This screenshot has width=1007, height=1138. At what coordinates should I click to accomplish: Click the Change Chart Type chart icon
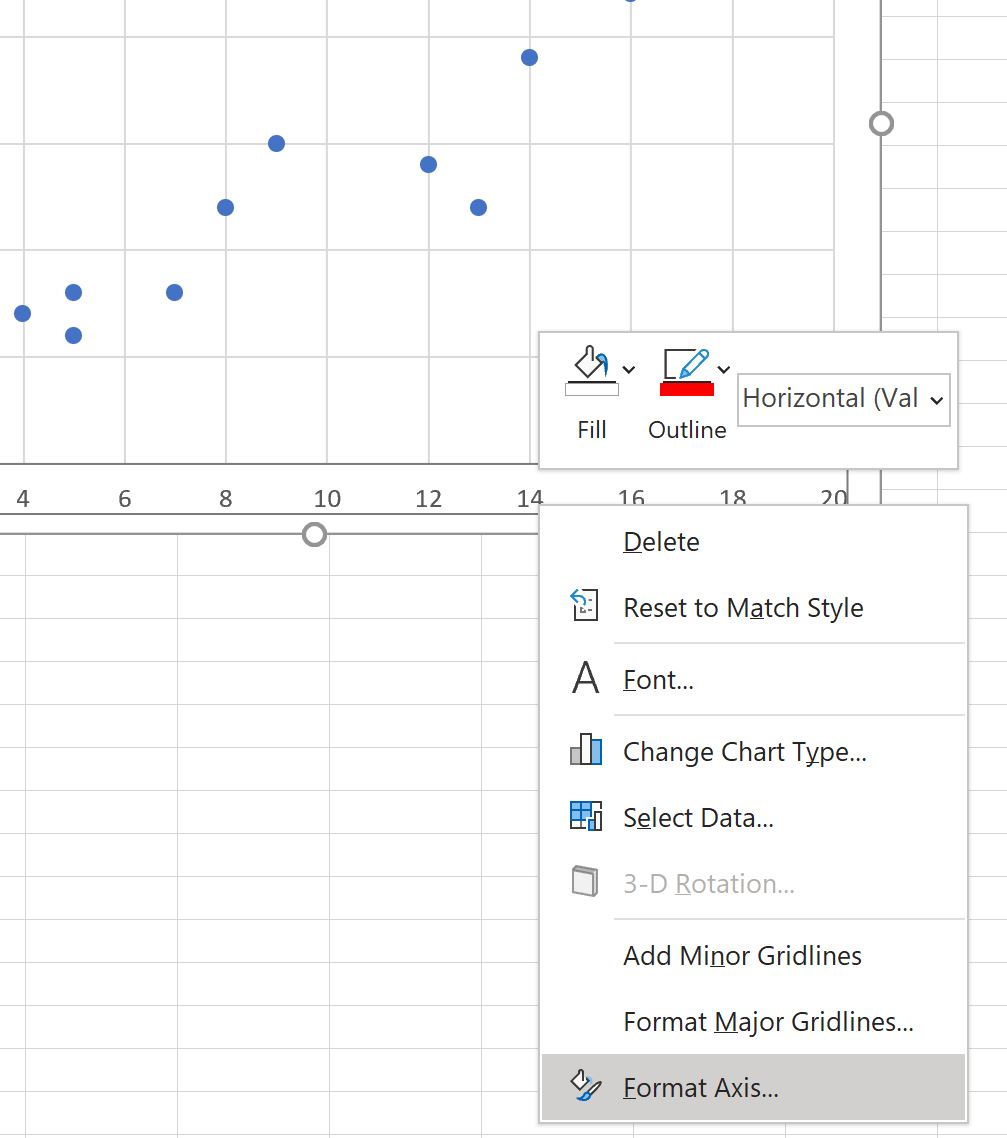coord(588,751)
